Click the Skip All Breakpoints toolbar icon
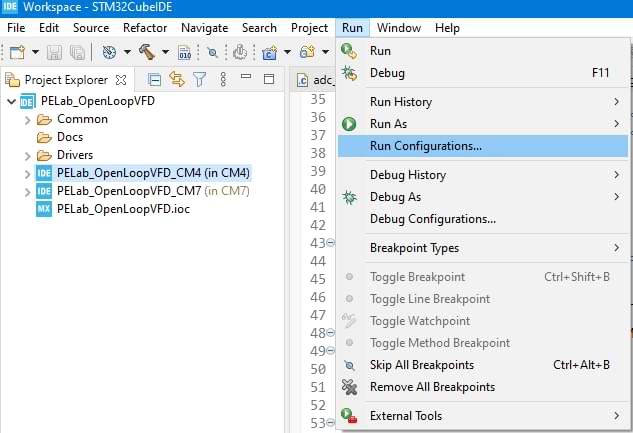 point(212,52)
